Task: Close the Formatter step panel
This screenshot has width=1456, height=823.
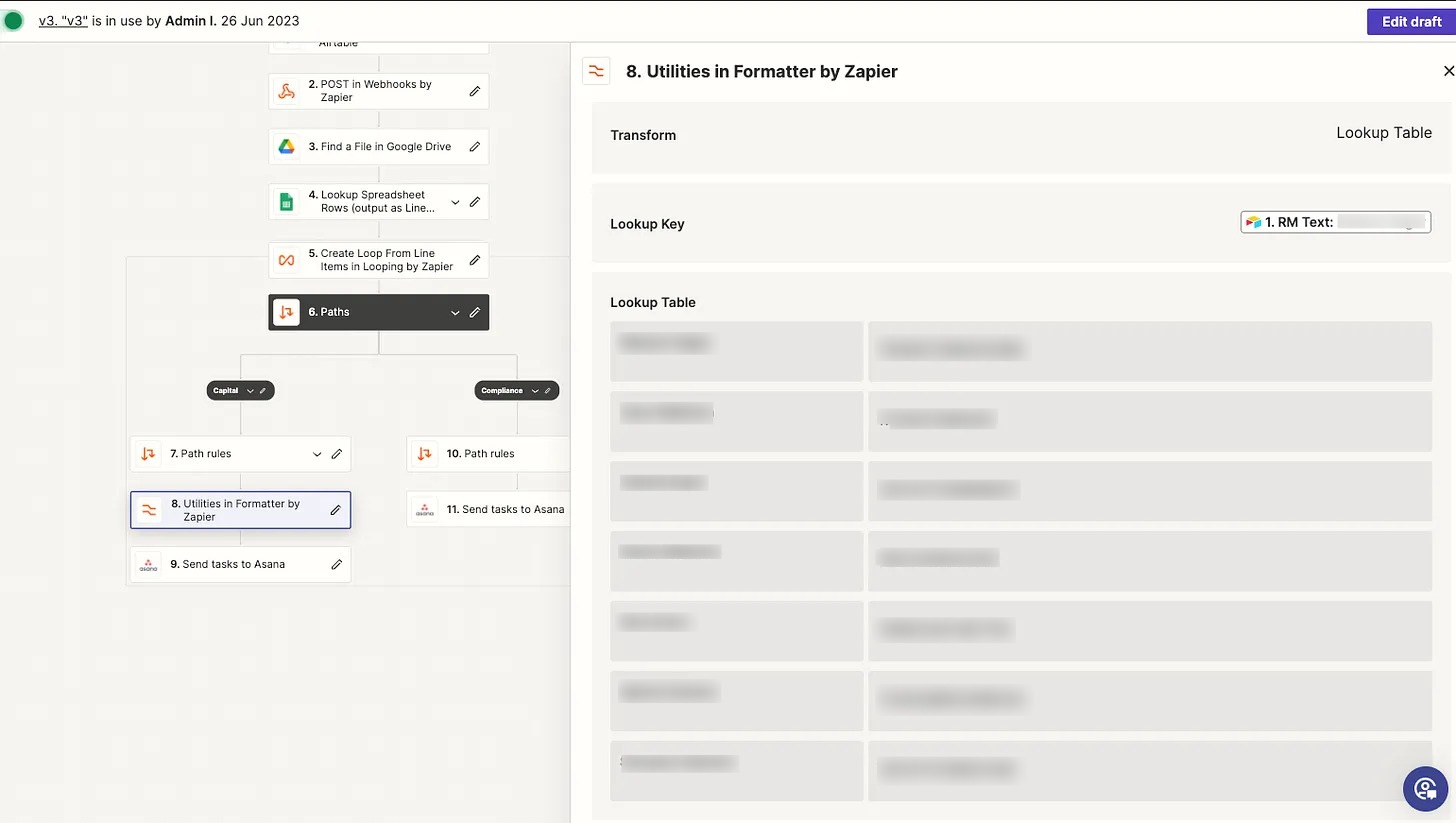Action: (1448, 71)
